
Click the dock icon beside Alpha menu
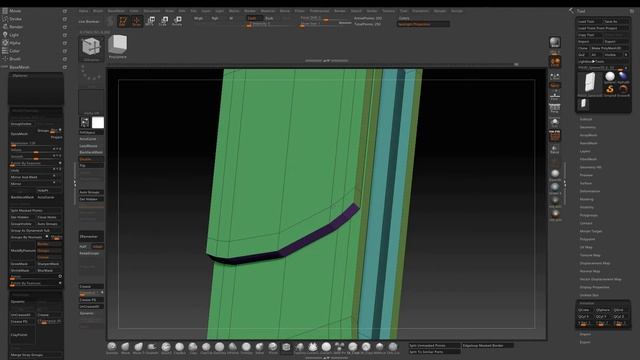(x=64, y=43)
